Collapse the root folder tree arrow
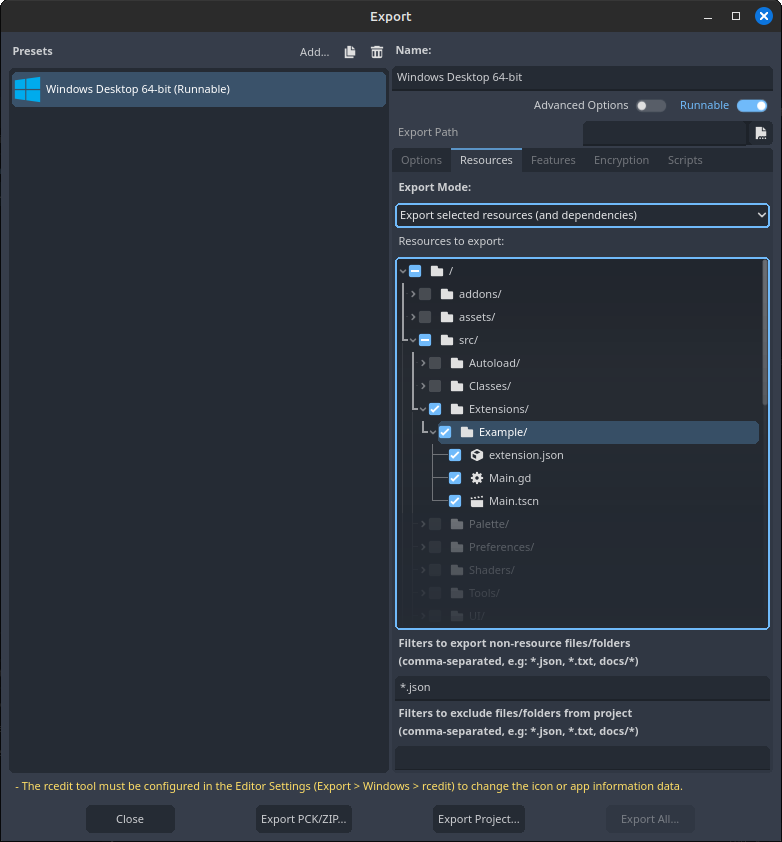The height and width of the screenshot is (842, 782). tap(403, 271)
